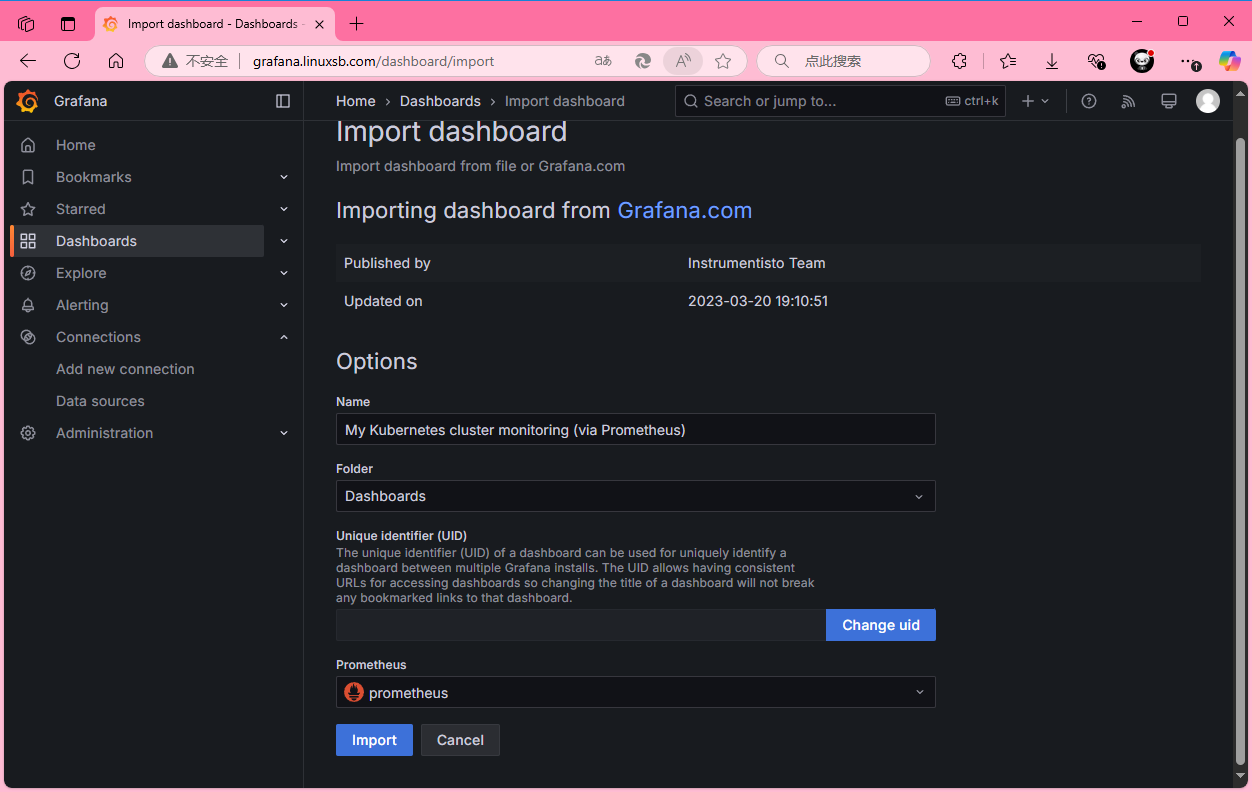Screen dimensions: 1252x792
Task: Open a new browser tab
Action: (357, 23)
